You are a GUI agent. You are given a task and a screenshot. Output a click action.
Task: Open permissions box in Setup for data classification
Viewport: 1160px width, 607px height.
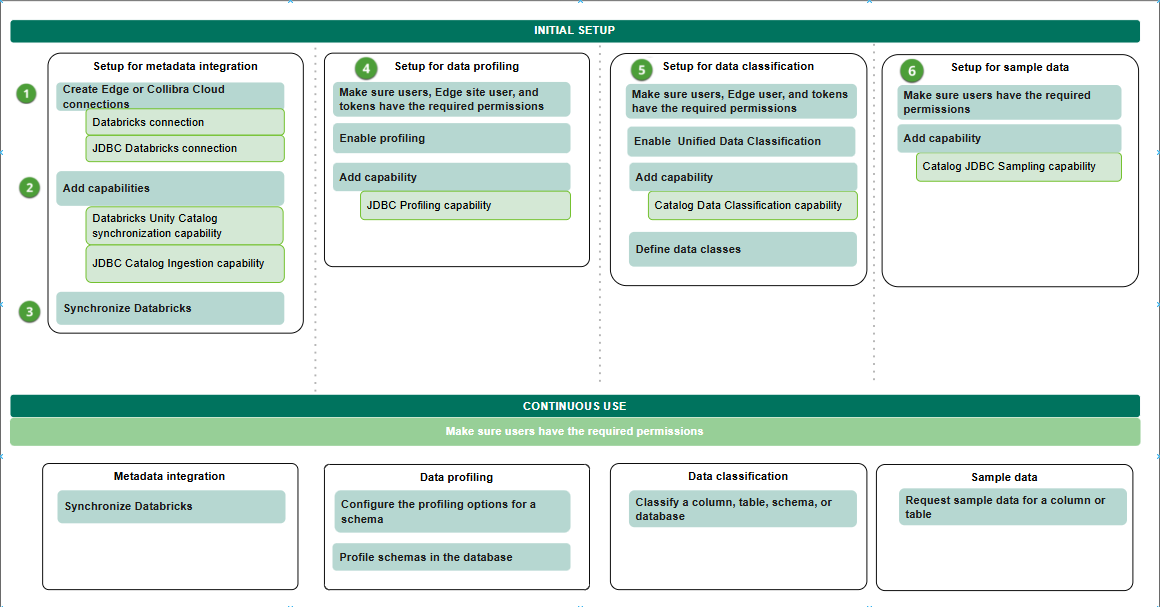[x=741, y=101]
